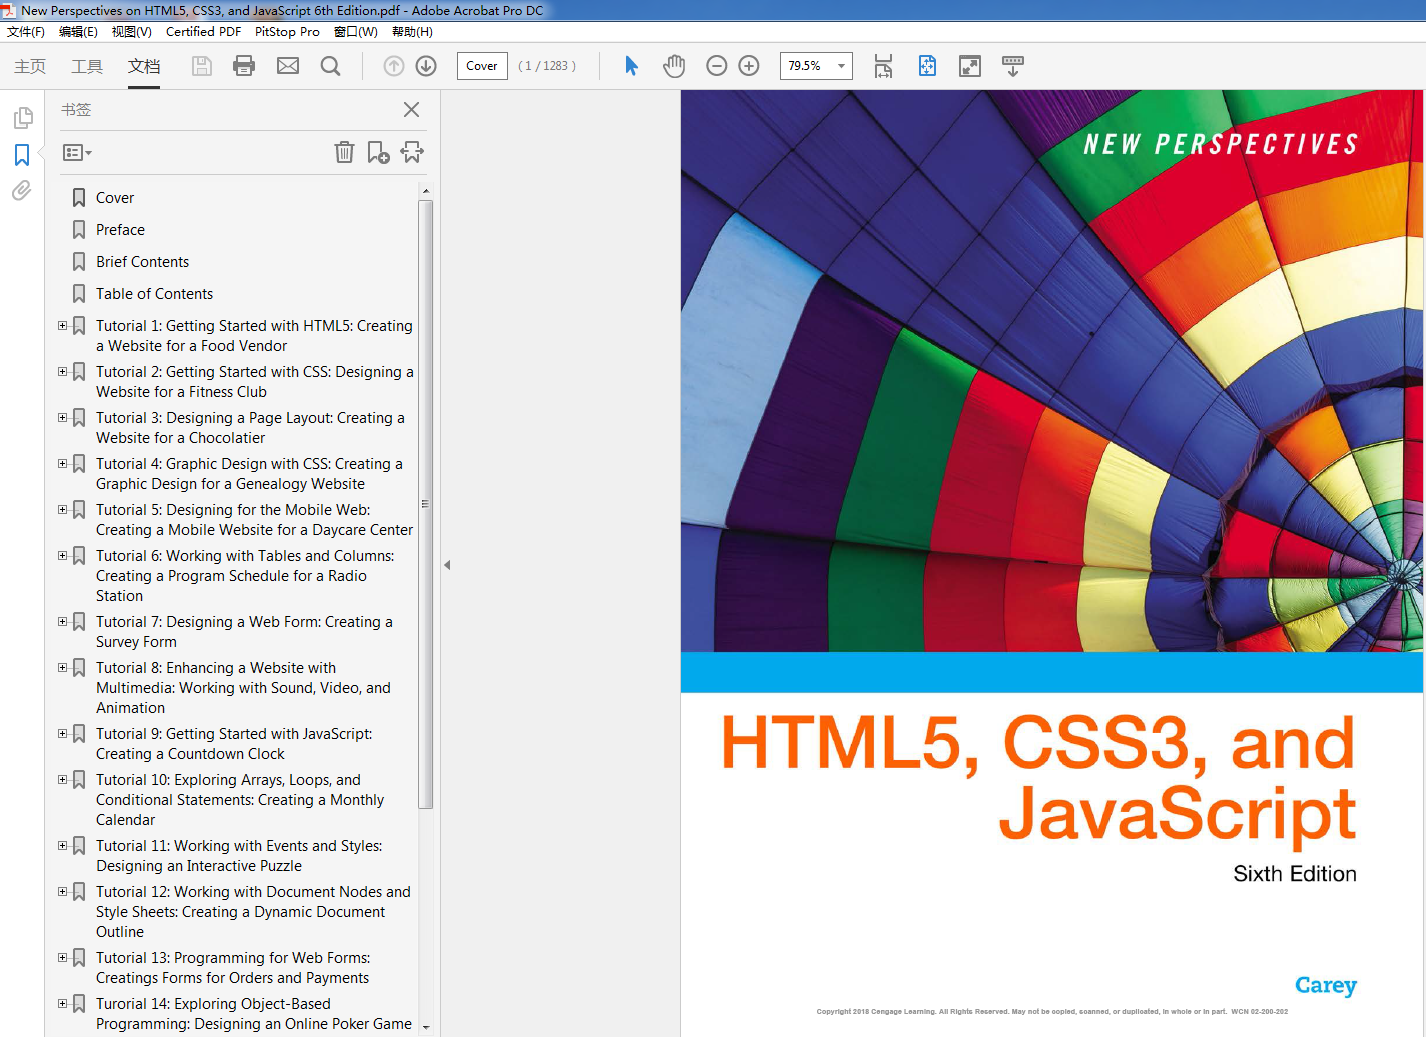The width and height of the screenshot is (1426, 1037).
Task: Zoom out with minus icon
Action: (717, 66)
